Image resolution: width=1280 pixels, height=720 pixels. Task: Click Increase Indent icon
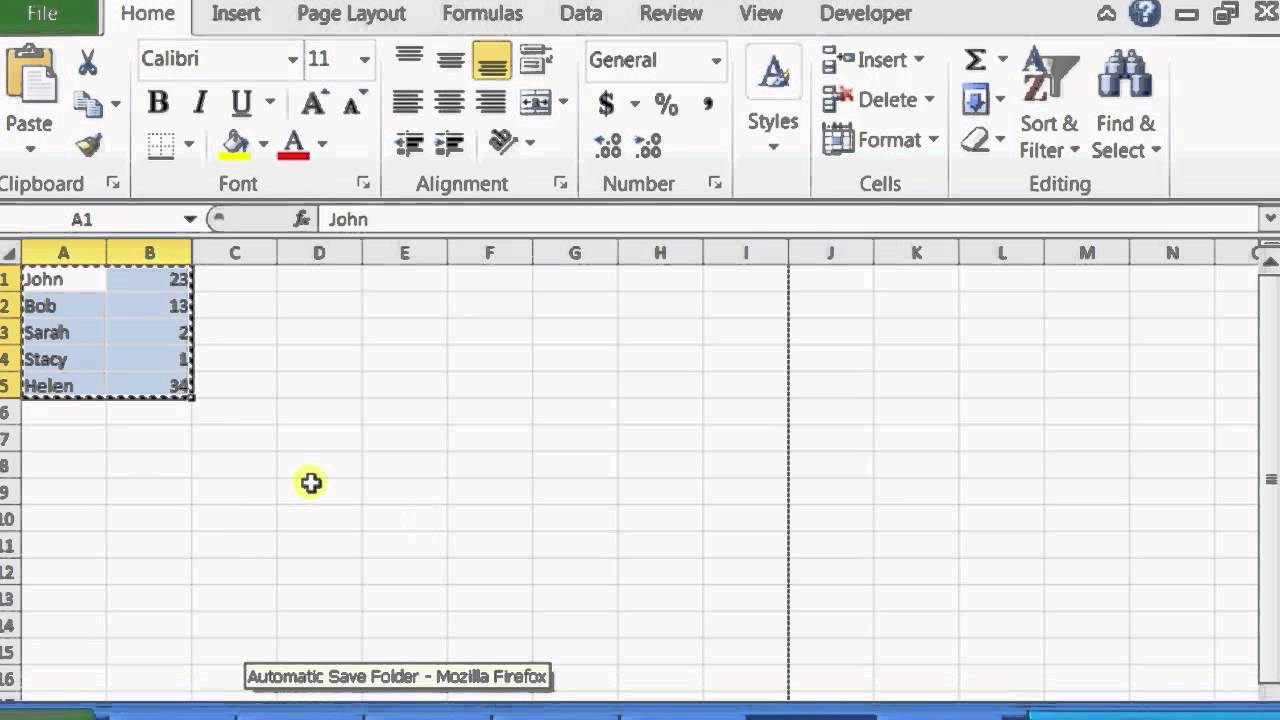pyautogui.click(x=449, y=143)
